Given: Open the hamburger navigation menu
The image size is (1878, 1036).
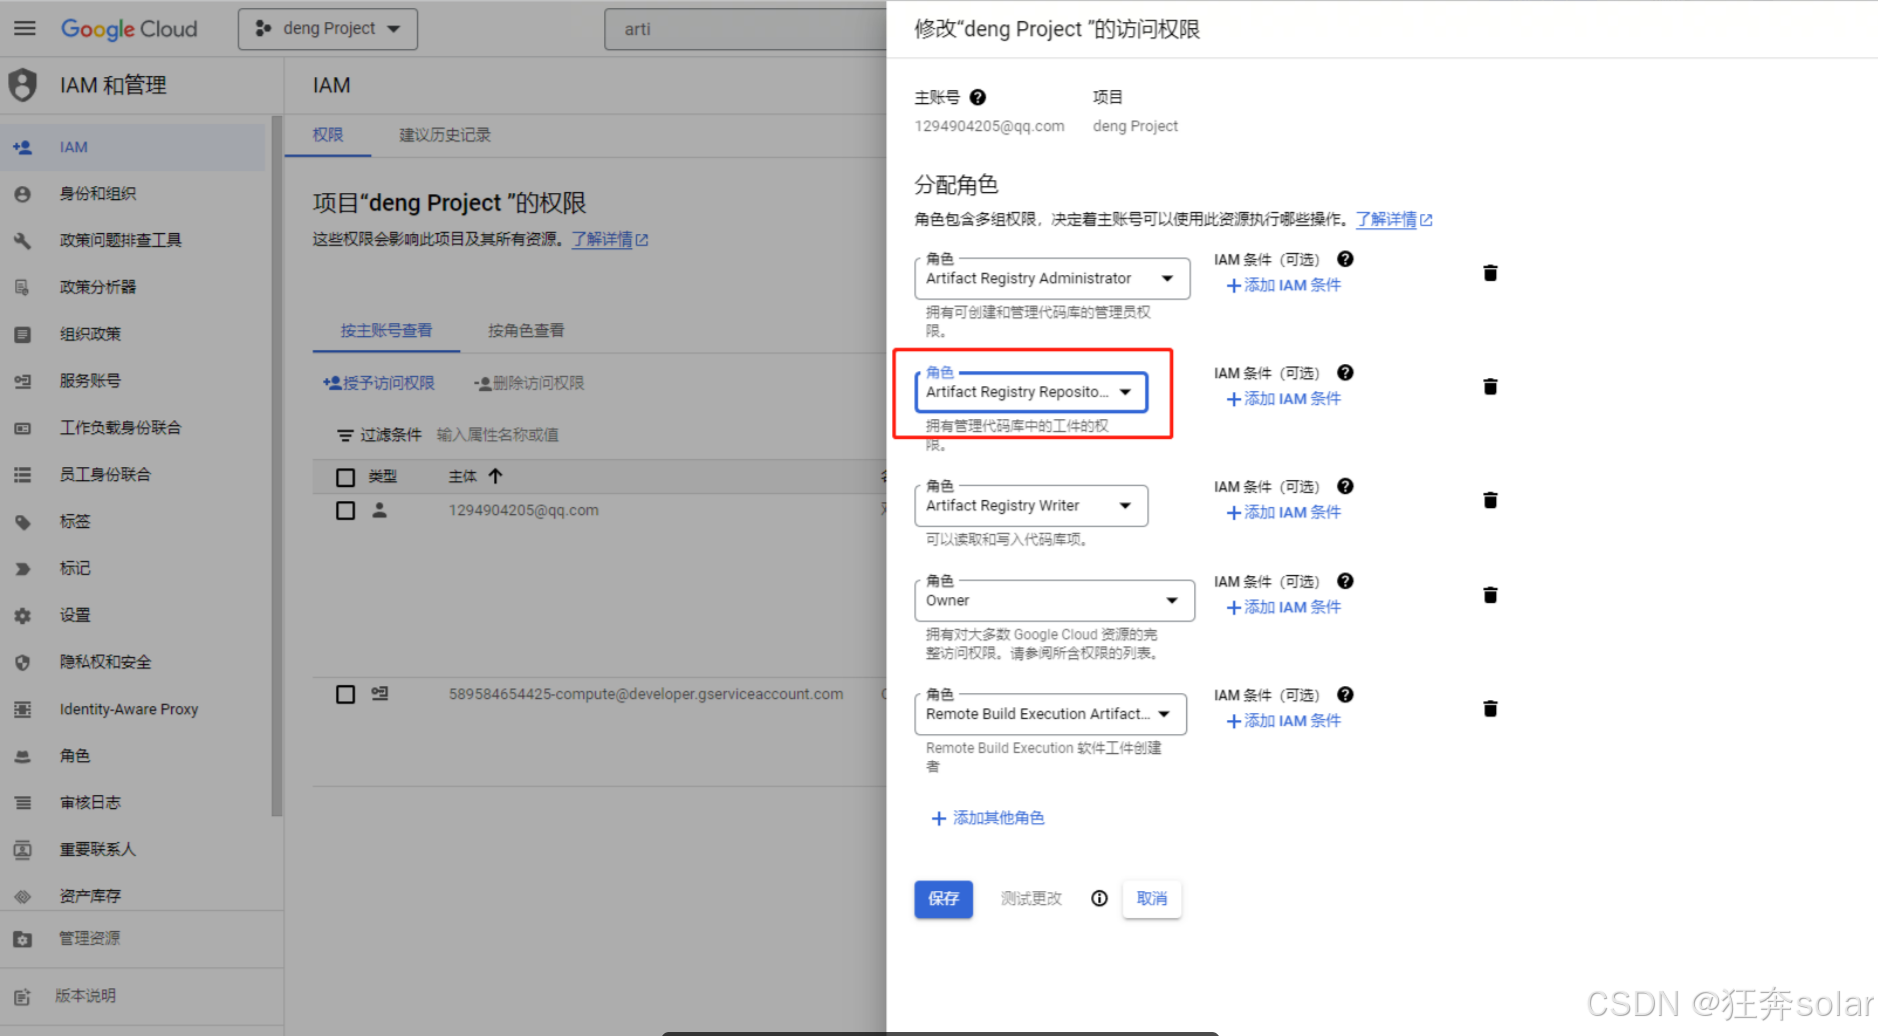Looking at the screenshot, I should [x=25, y=28].
